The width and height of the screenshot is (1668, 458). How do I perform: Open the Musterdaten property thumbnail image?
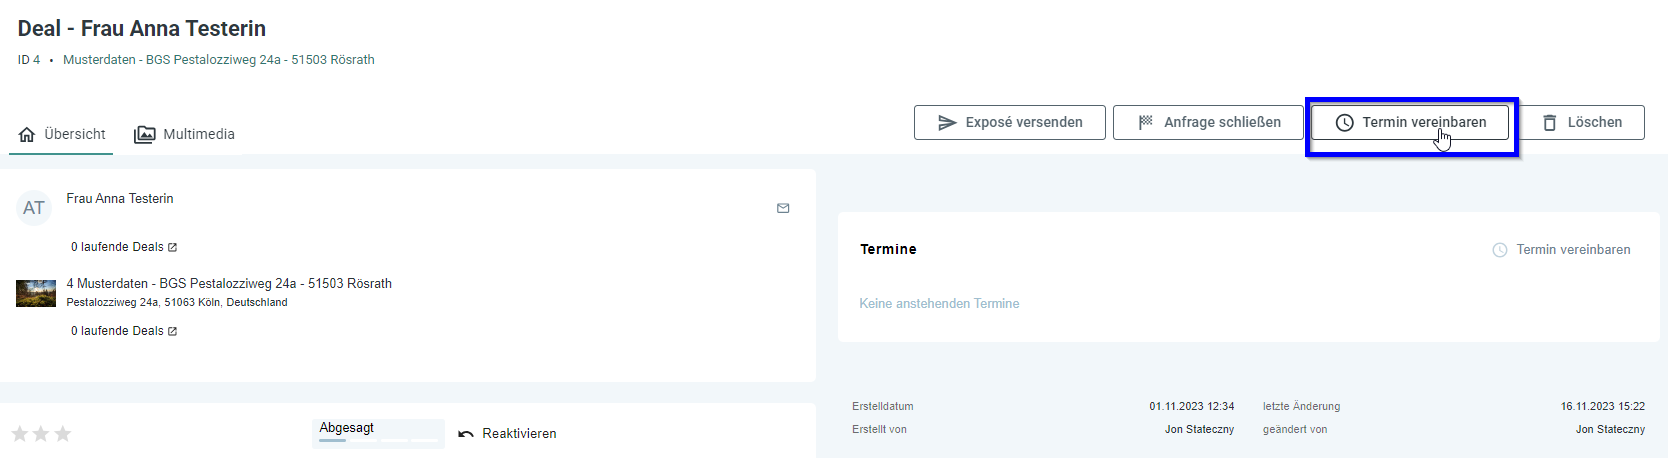pos(36,293)
